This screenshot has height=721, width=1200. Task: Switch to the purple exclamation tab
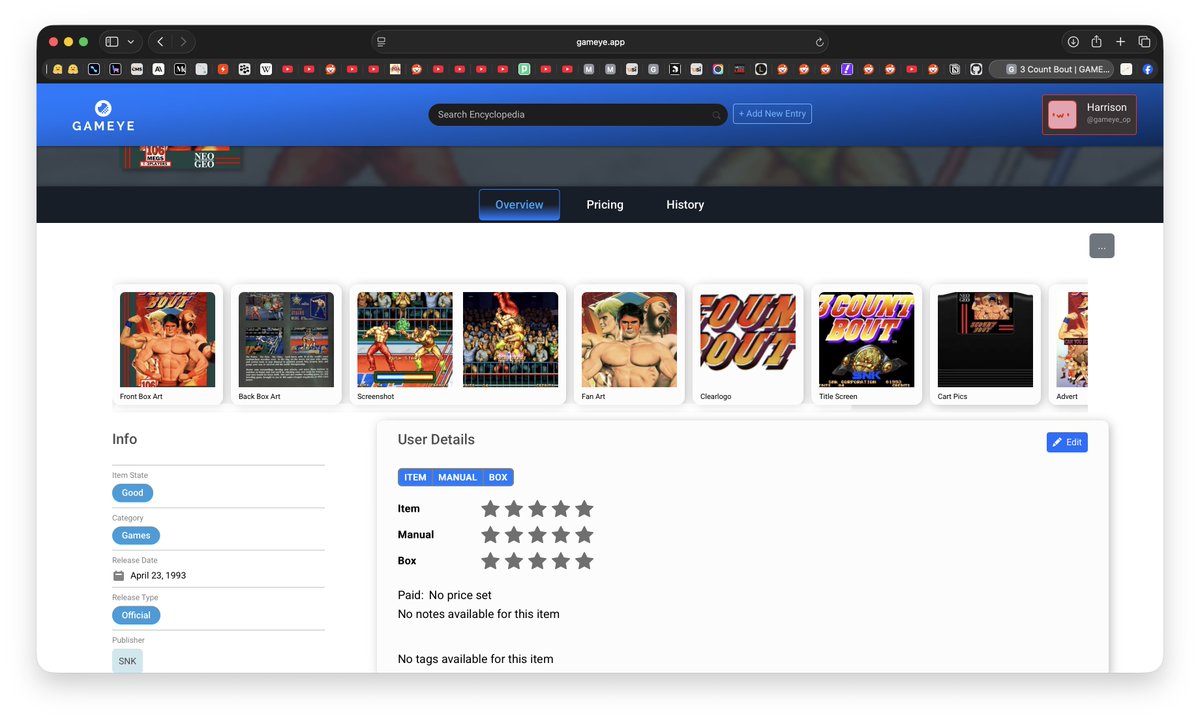point(847,69)
